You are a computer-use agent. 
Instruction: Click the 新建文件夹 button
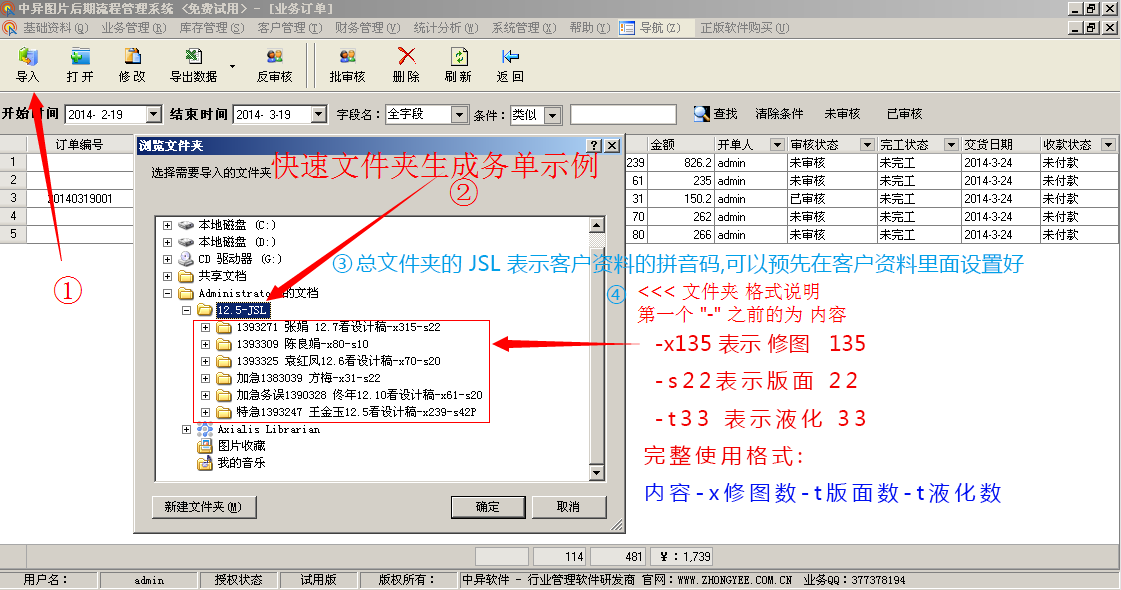pos(203,507)
